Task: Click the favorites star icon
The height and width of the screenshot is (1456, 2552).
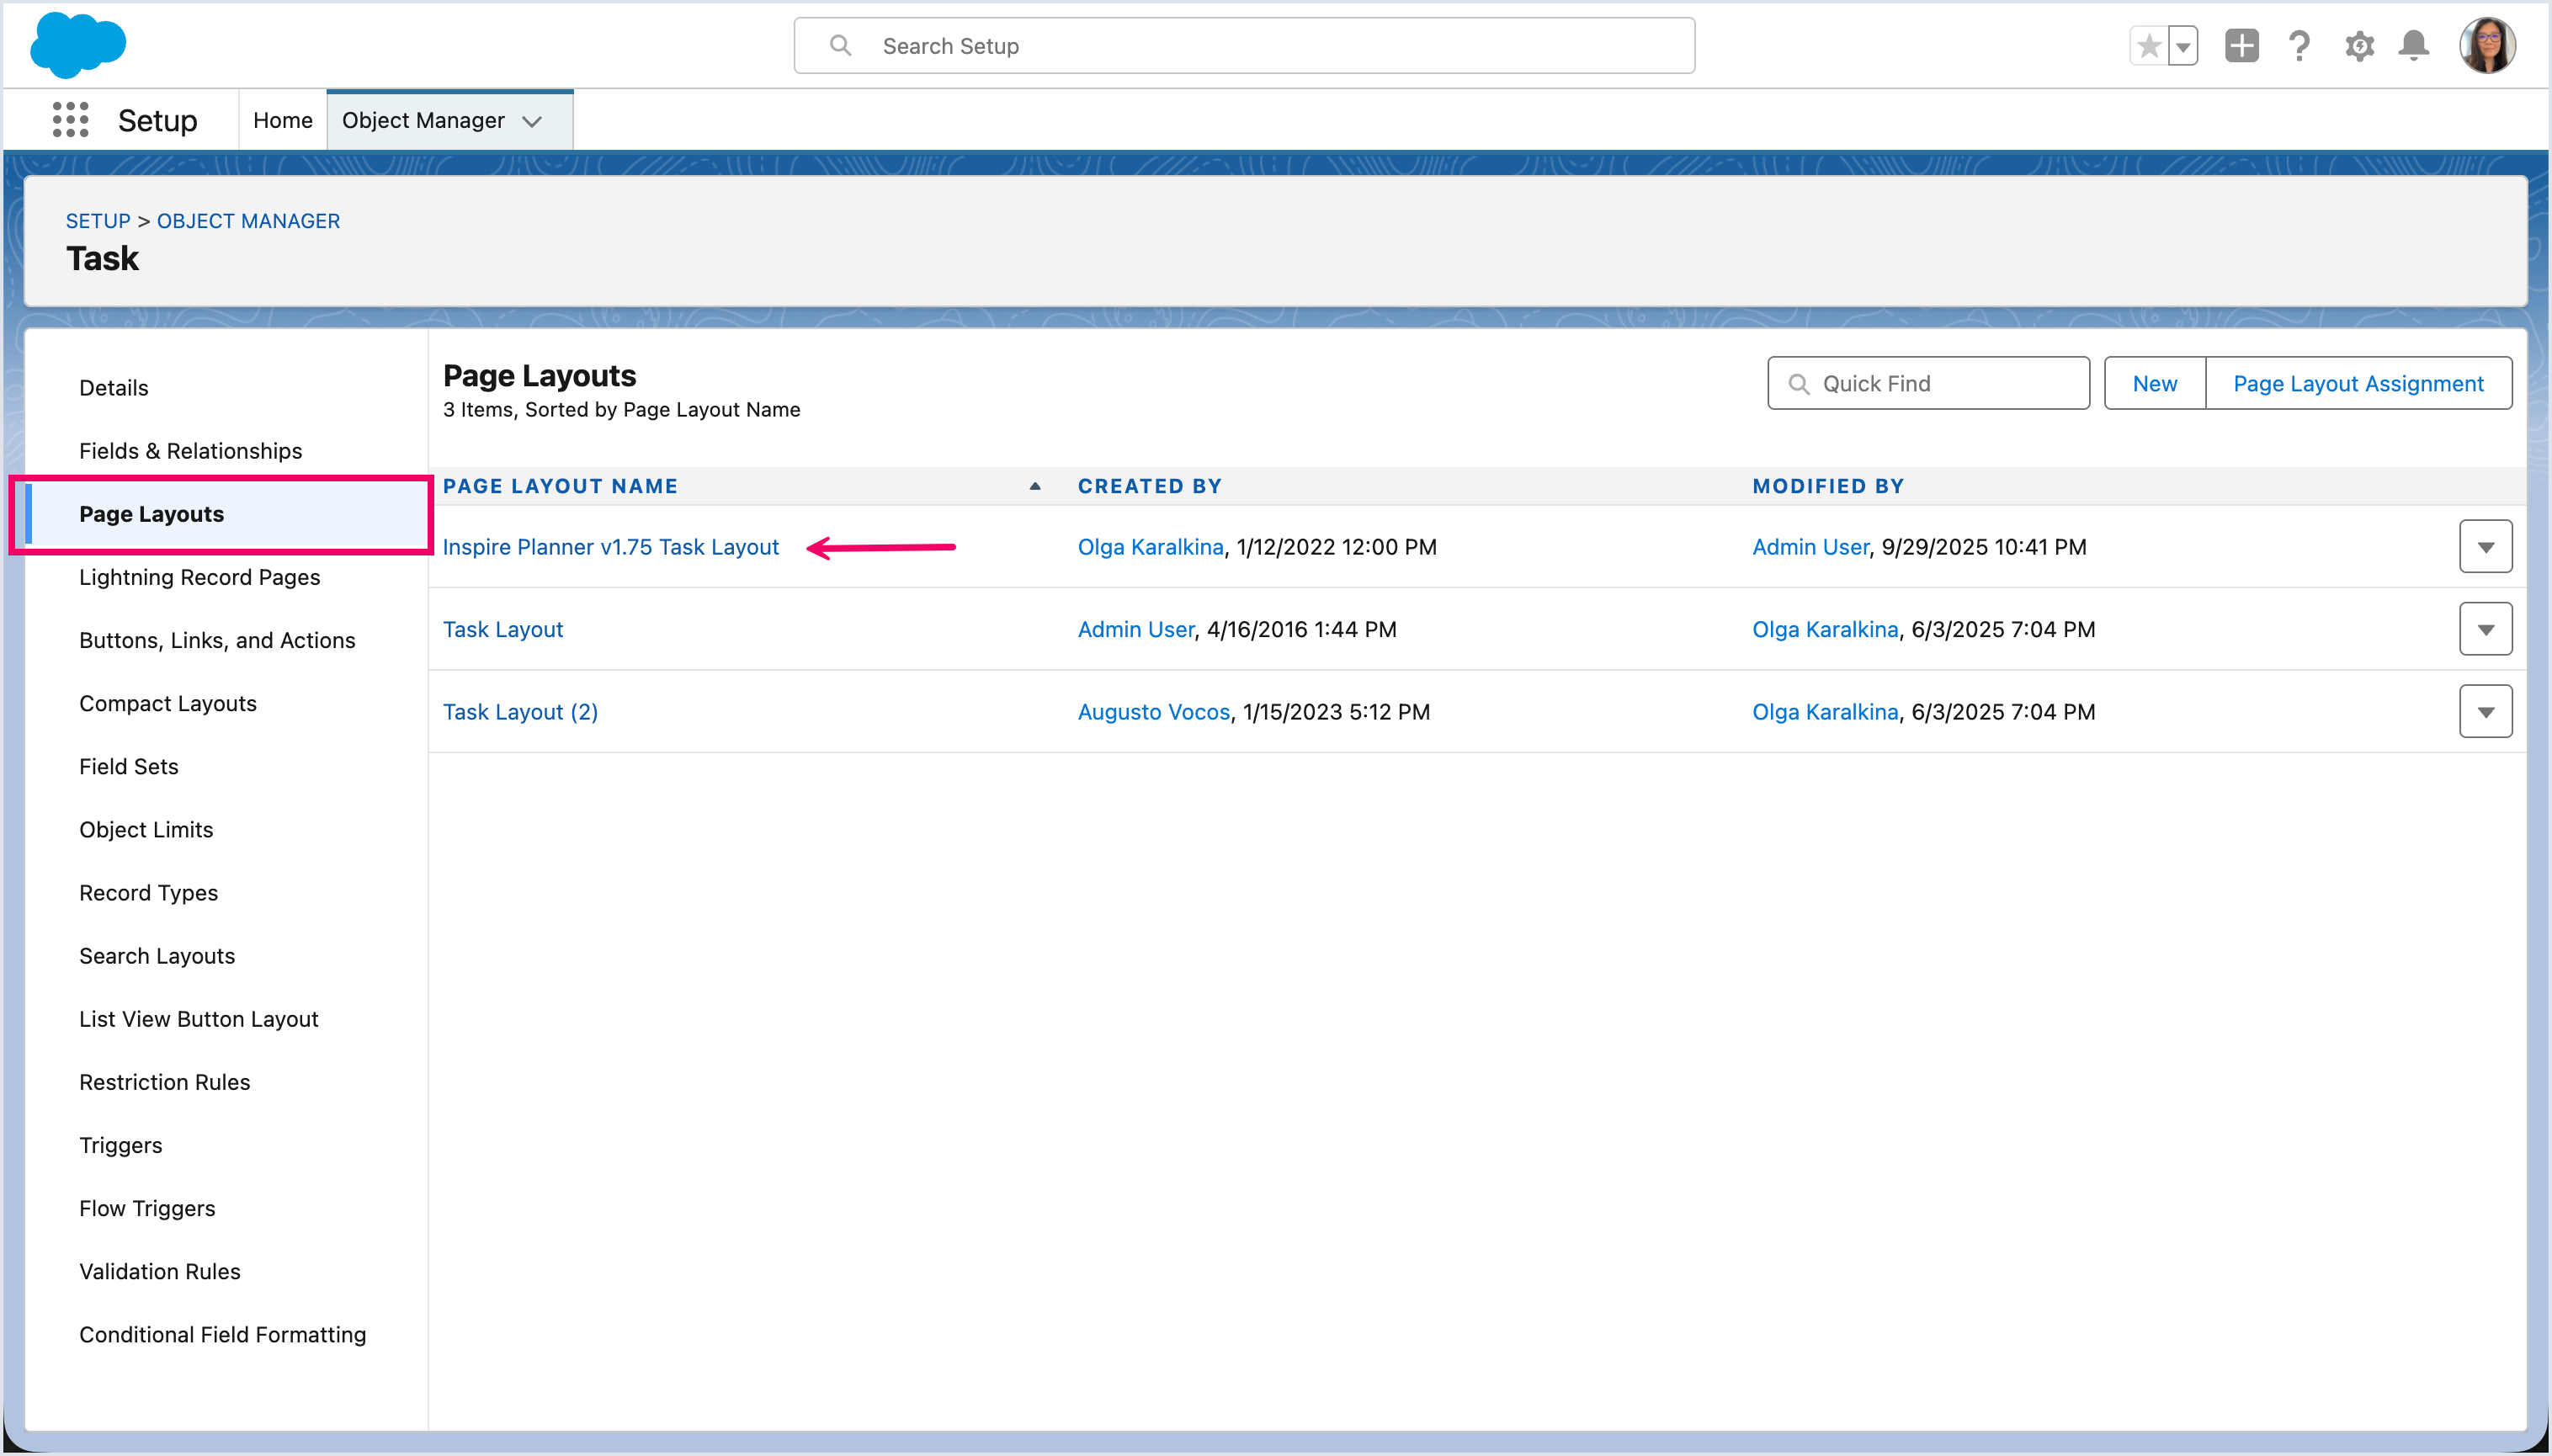Action: click(2148, 46)
